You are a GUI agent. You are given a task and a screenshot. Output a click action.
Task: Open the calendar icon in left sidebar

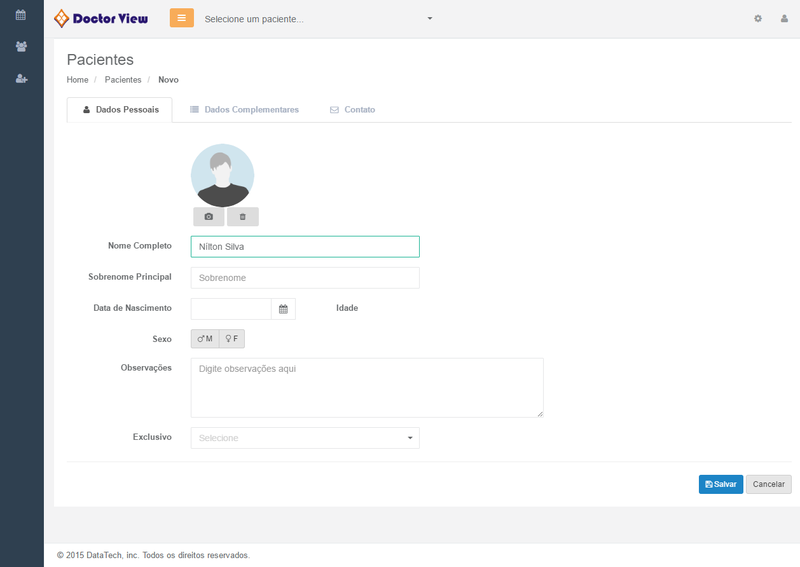tap(21, 15)
